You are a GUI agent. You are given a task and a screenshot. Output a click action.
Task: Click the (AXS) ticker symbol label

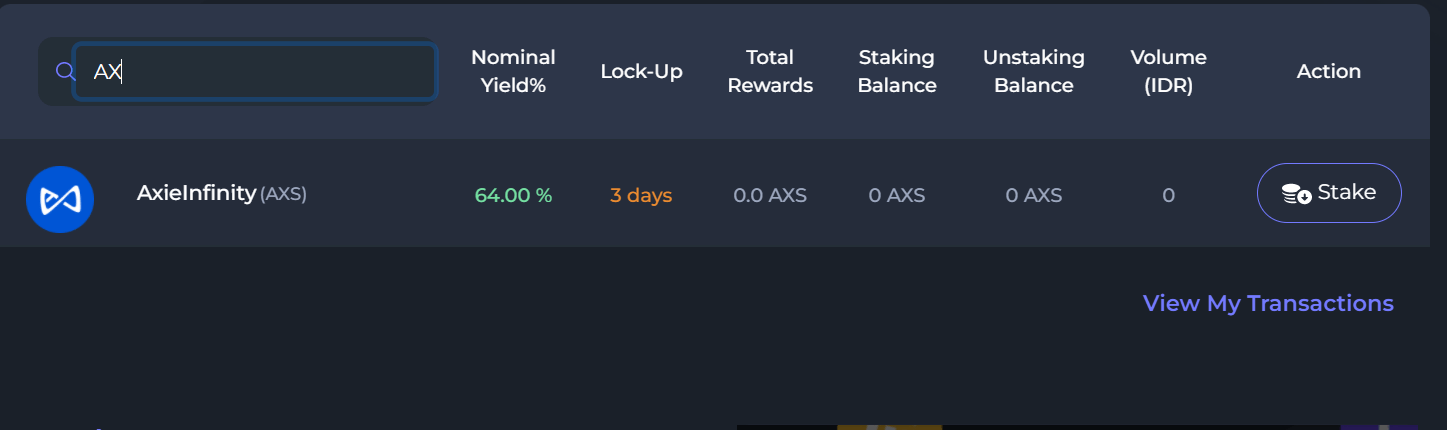(x=283, y=194)
